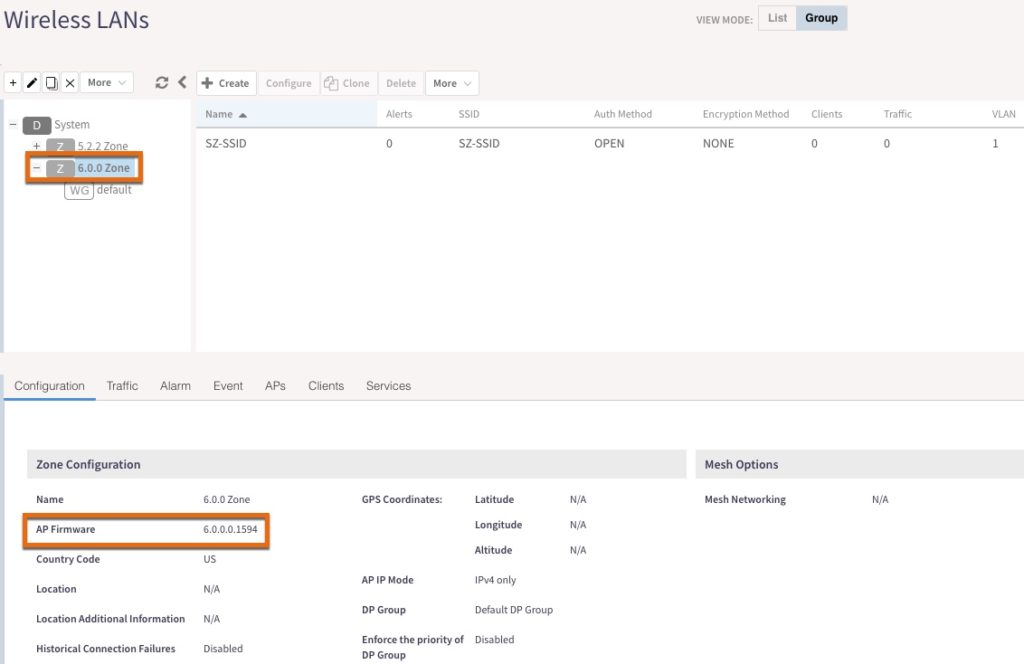Switch view mode to List
The width and height of the screenshot is (1024, 664).
(777, 18)
